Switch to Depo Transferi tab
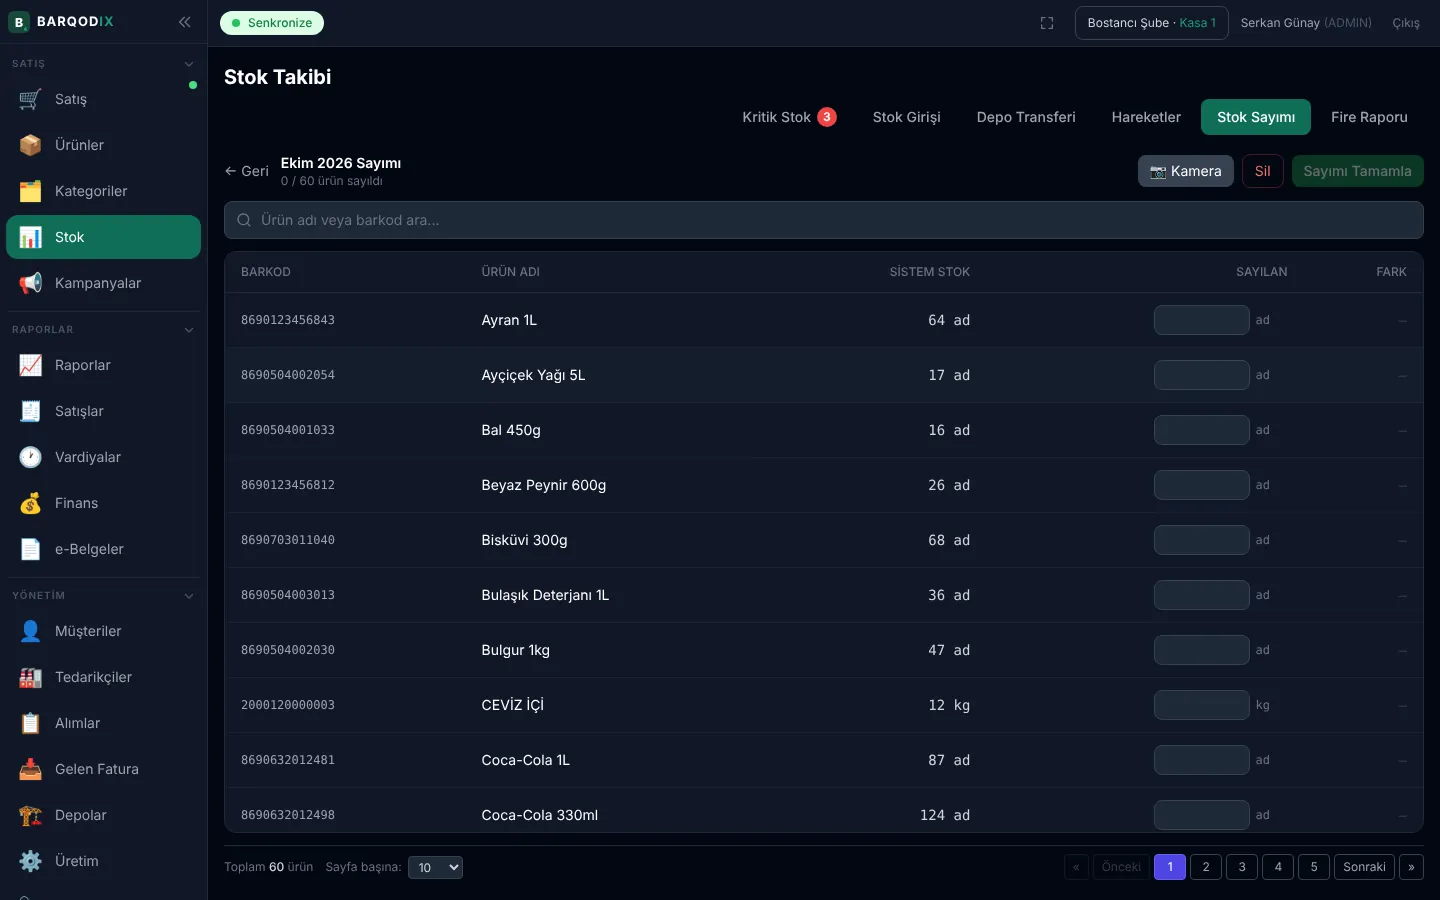 point(1026,117)
